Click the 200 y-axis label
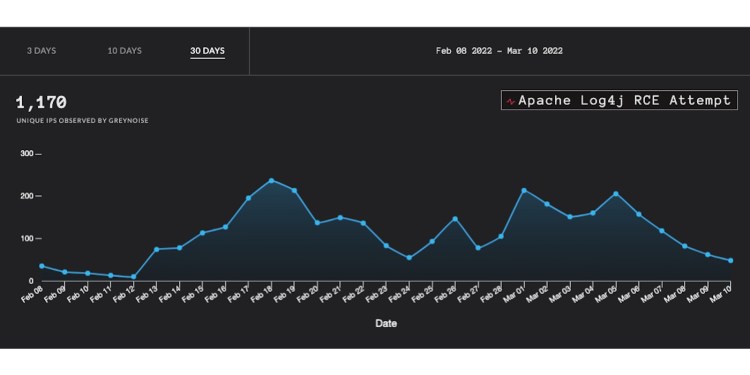 pyautogui.click(x=27, y=196)
